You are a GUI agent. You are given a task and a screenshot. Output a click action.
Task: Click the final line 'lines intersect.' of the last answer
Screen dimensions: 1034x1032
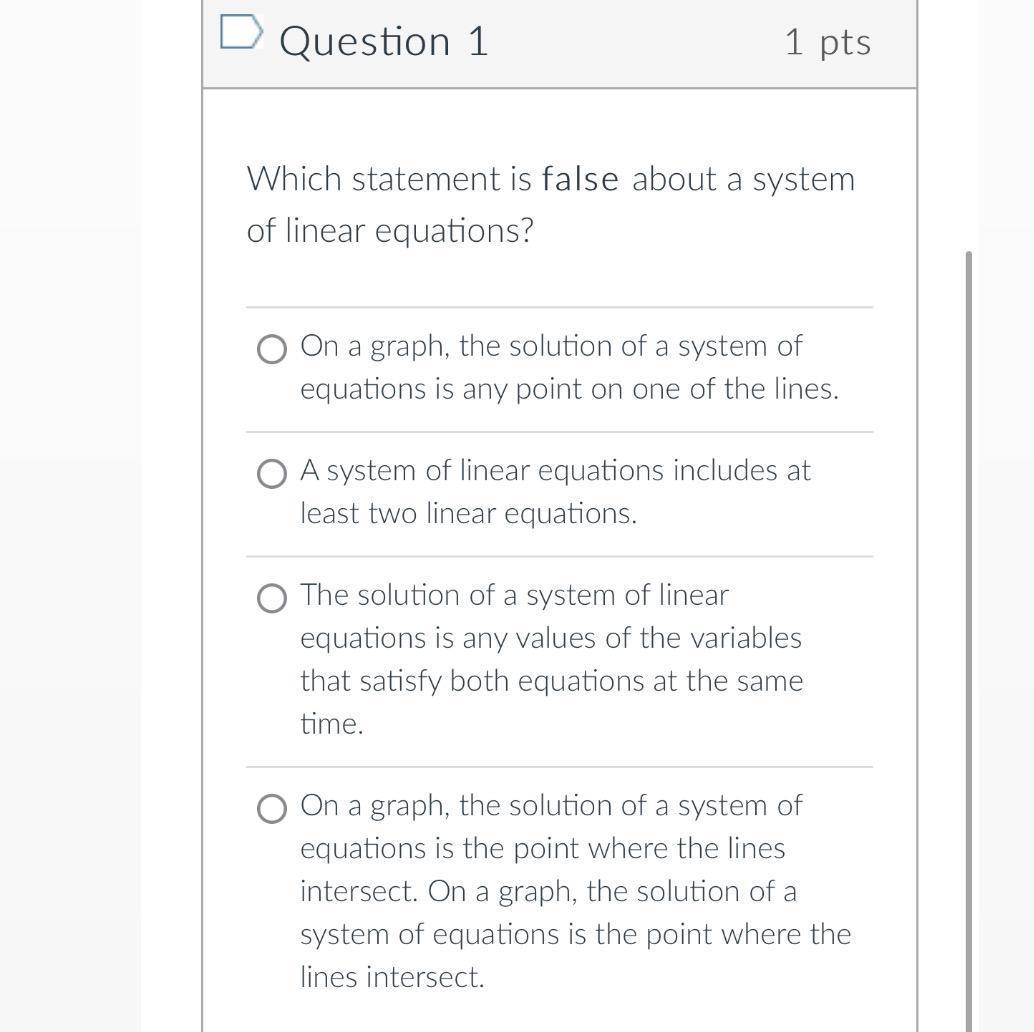(x=392, y=977)
